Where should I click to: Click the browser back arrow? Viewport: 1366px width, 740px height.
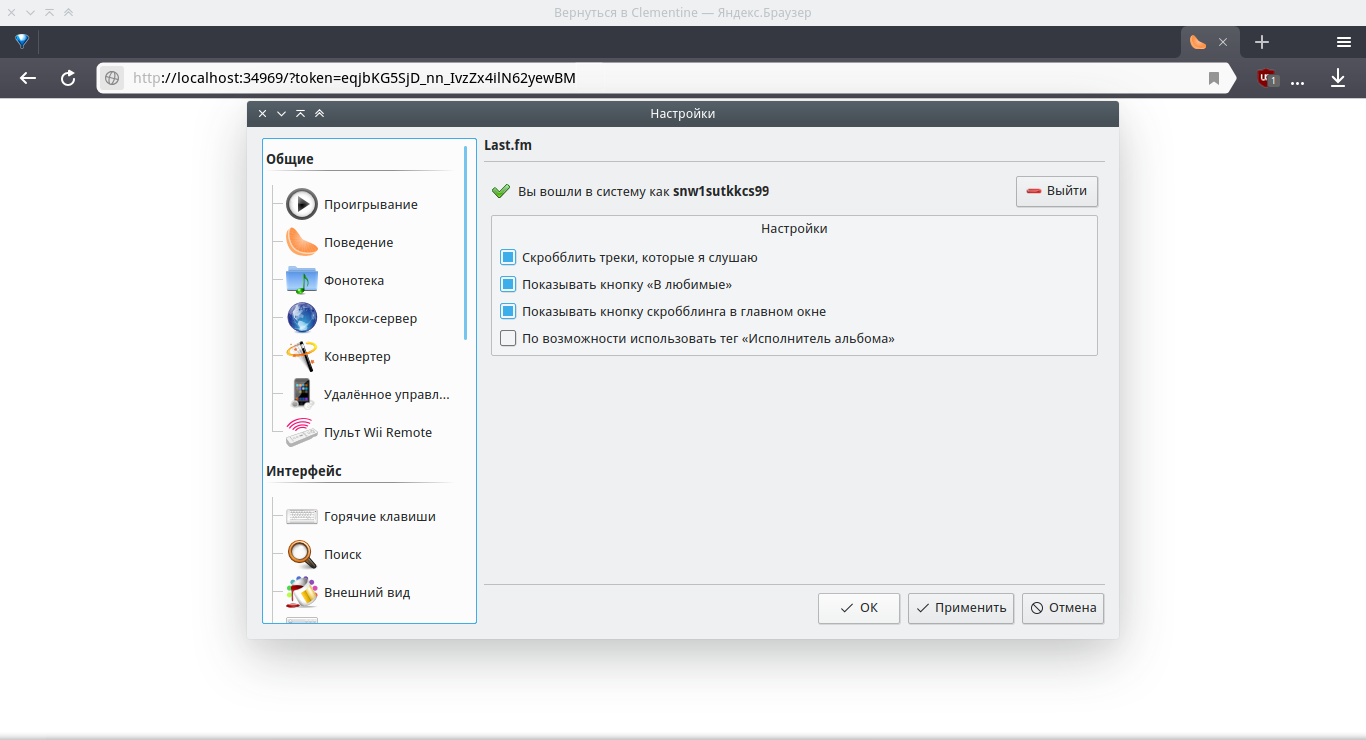click(28, 78)
